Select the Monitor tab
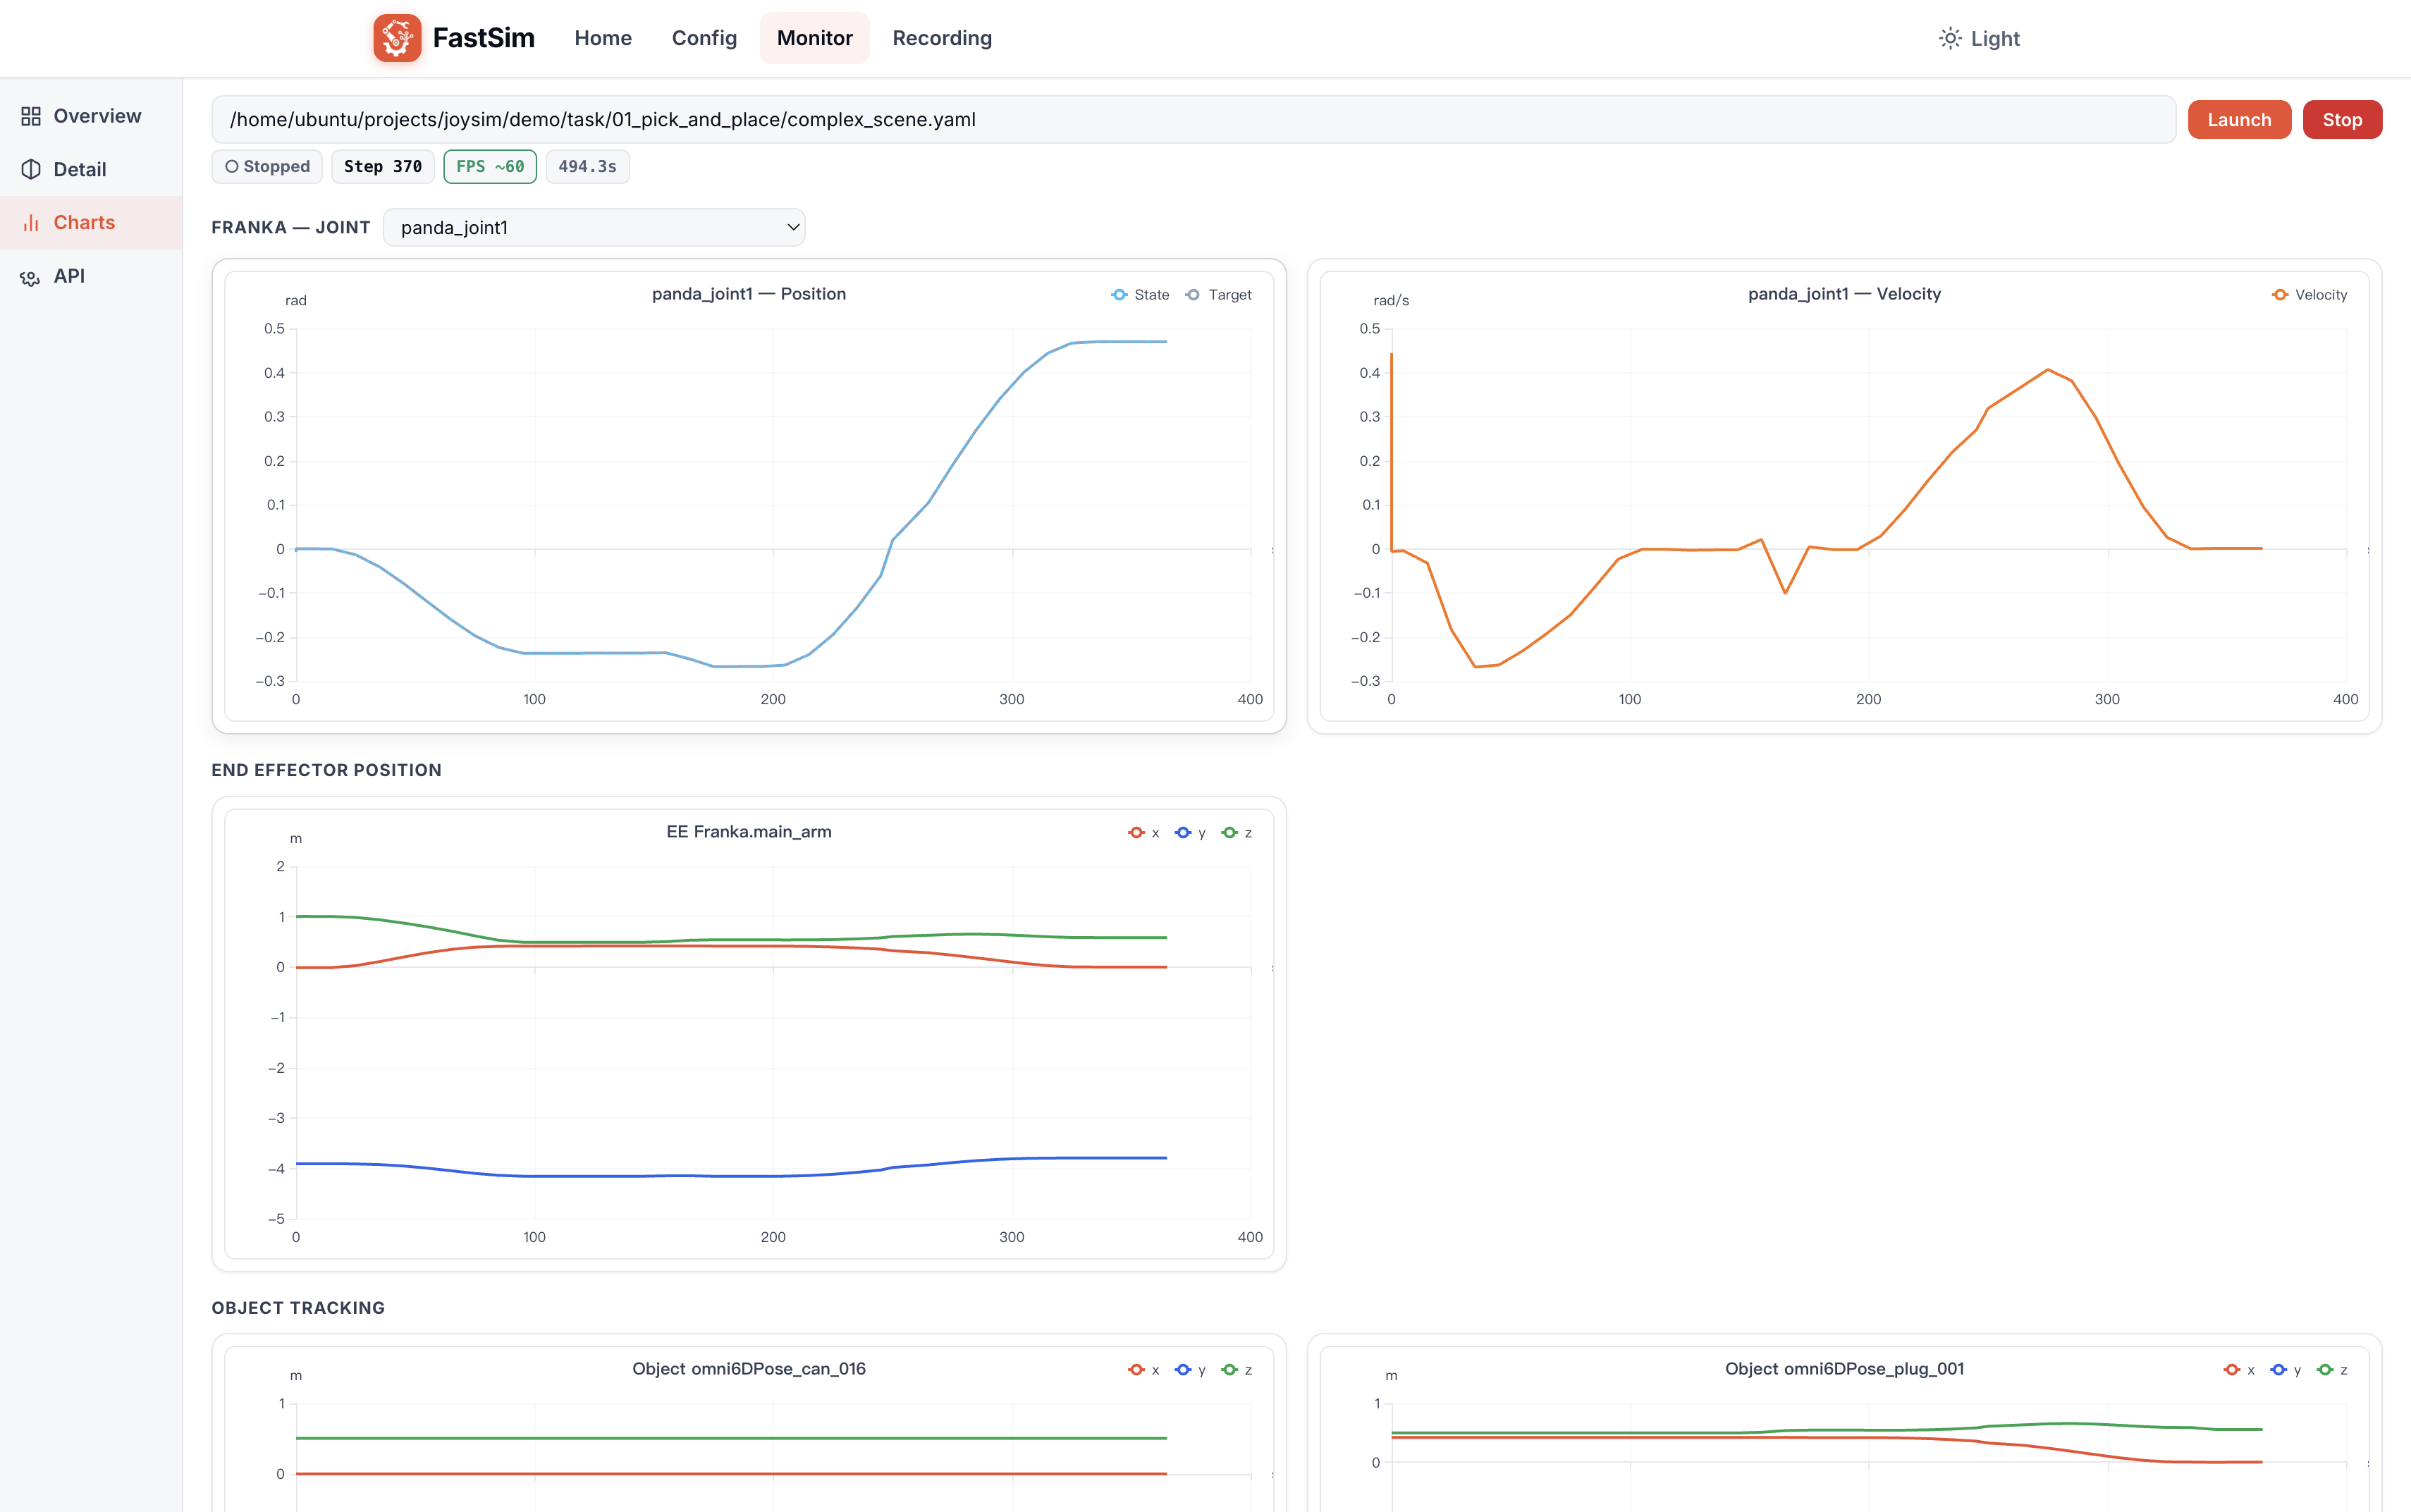This screenshot has width=2411, height=1512. [x=814, y=38]
